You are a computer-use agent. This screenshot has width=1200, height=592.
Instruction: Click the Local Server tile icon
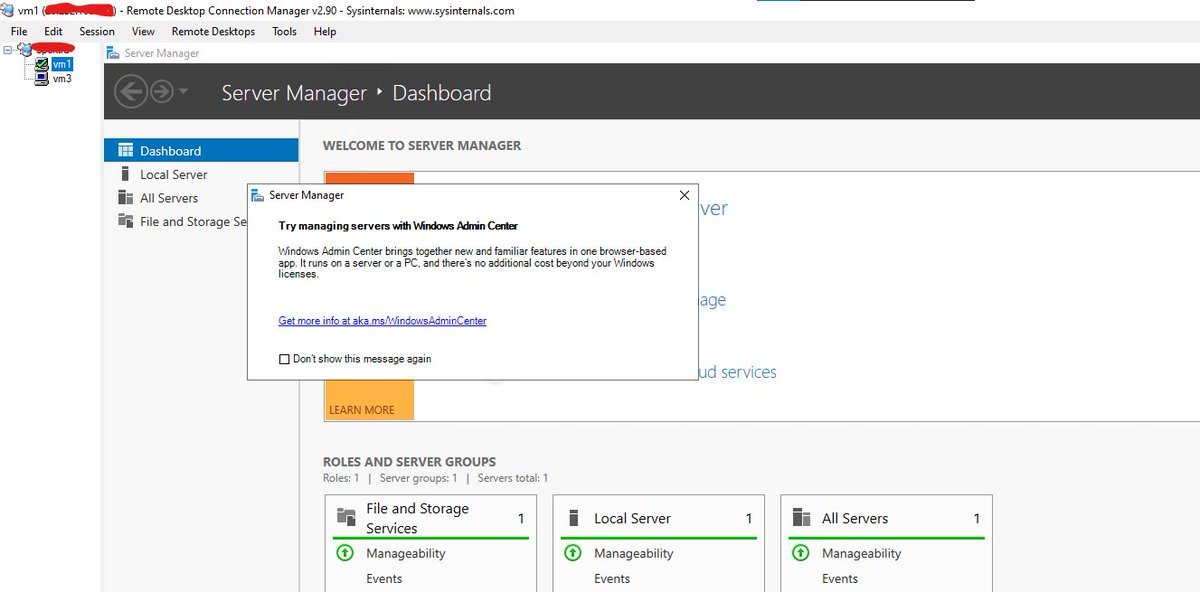(x=574, y=518)
